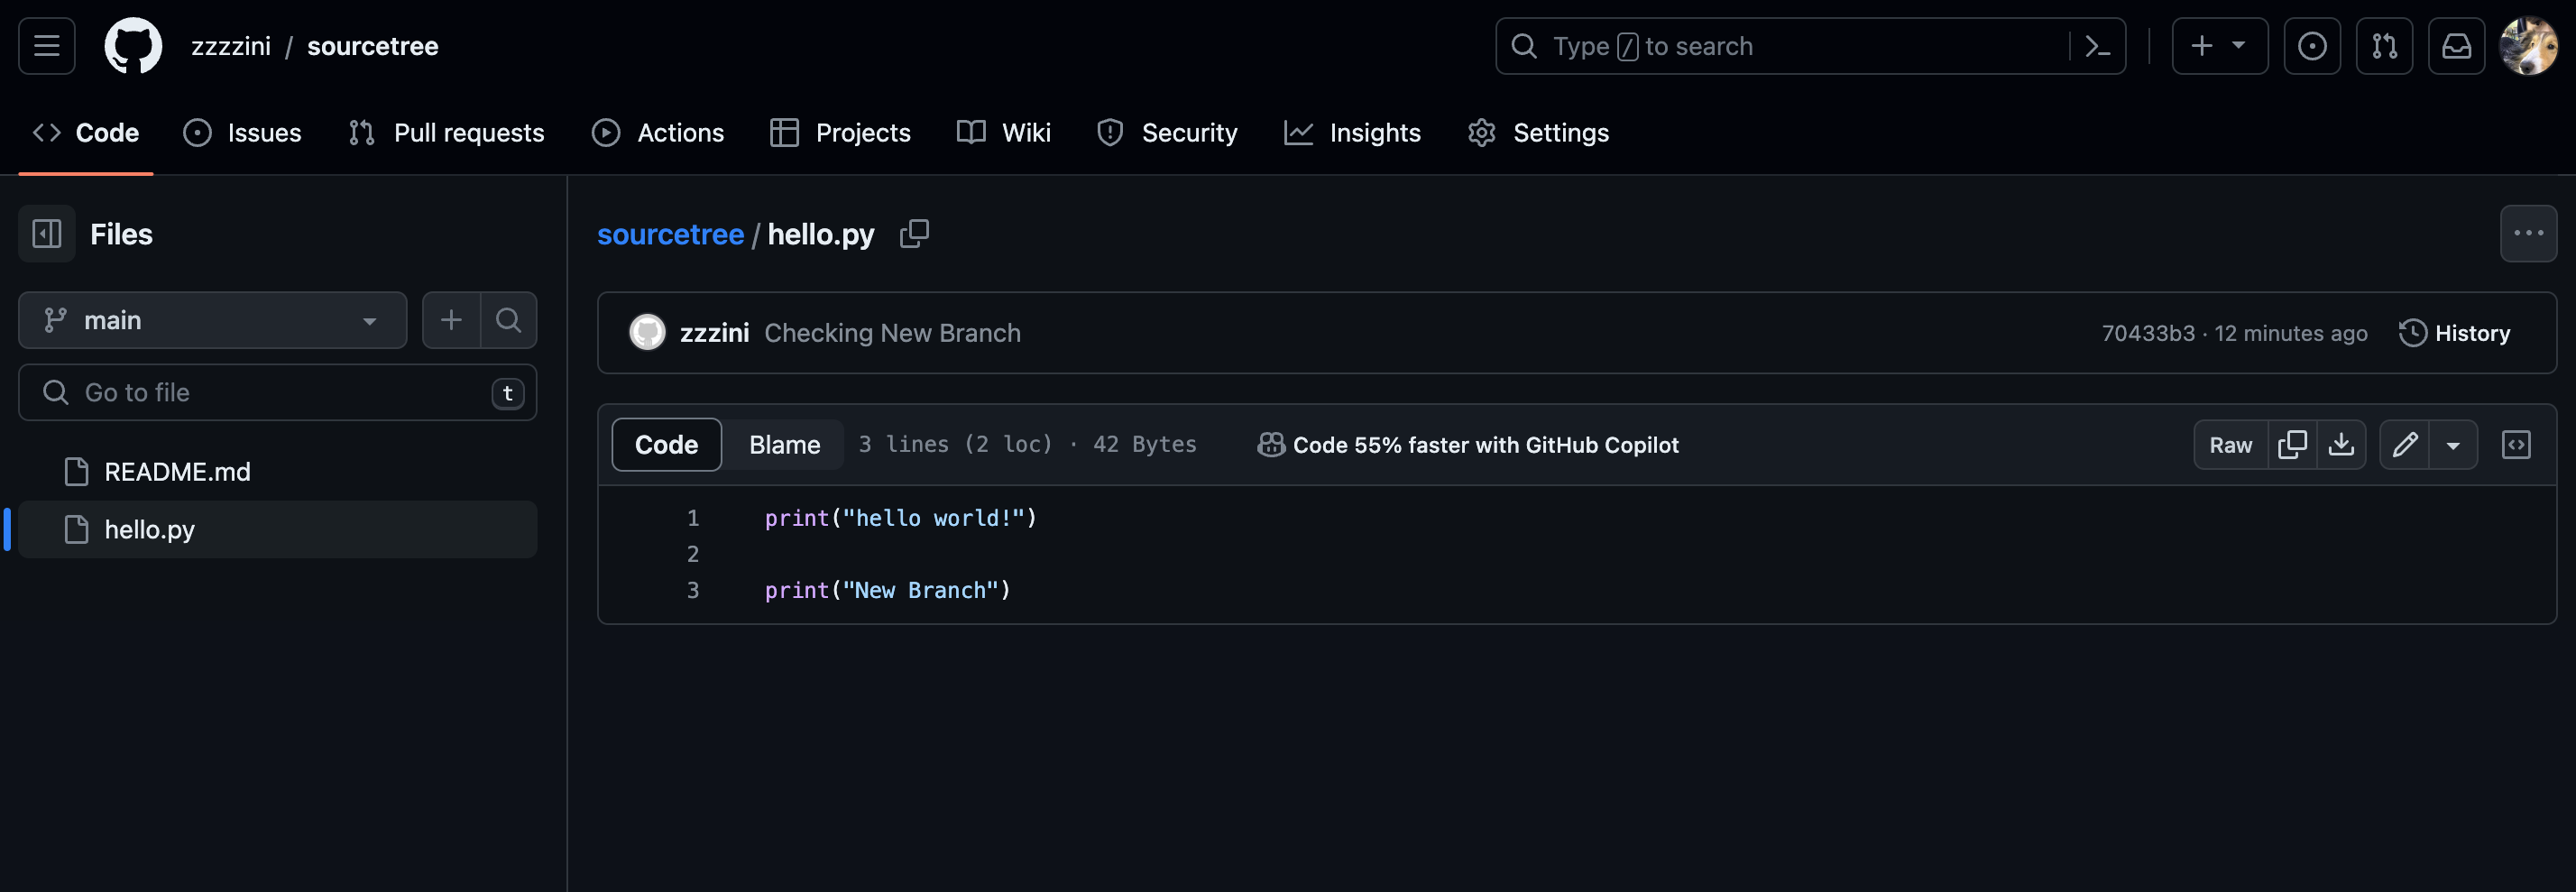Click the print("hello world!") code line
2576x892 pixels.
pyautogui.click(x=900, y=518)
